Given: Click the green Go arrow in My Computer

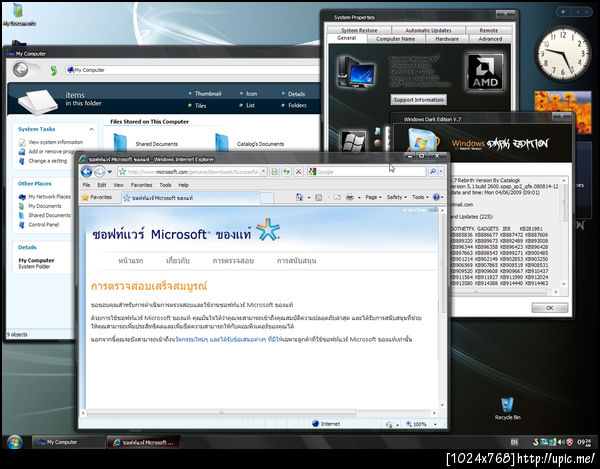Looking at the screenshot, I should click(x=54, y=70).
